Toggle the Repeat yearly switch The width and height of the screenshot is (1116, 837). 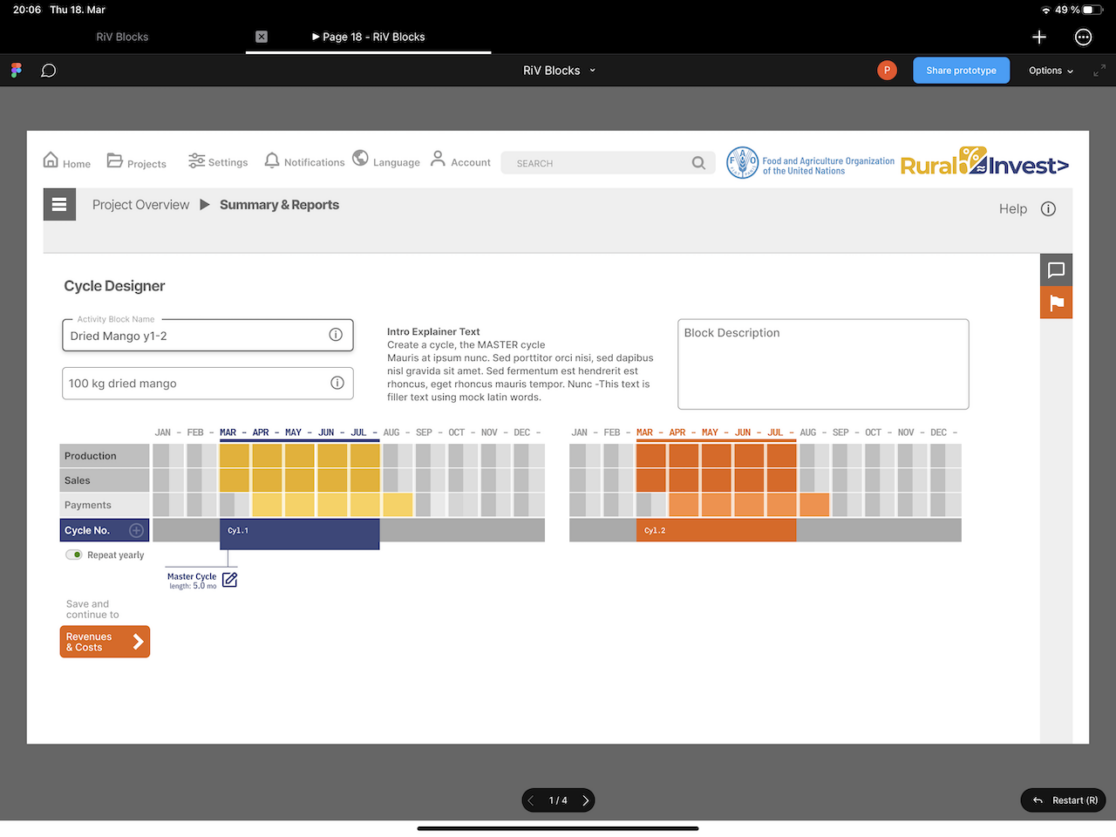click(x=74, y=555)
